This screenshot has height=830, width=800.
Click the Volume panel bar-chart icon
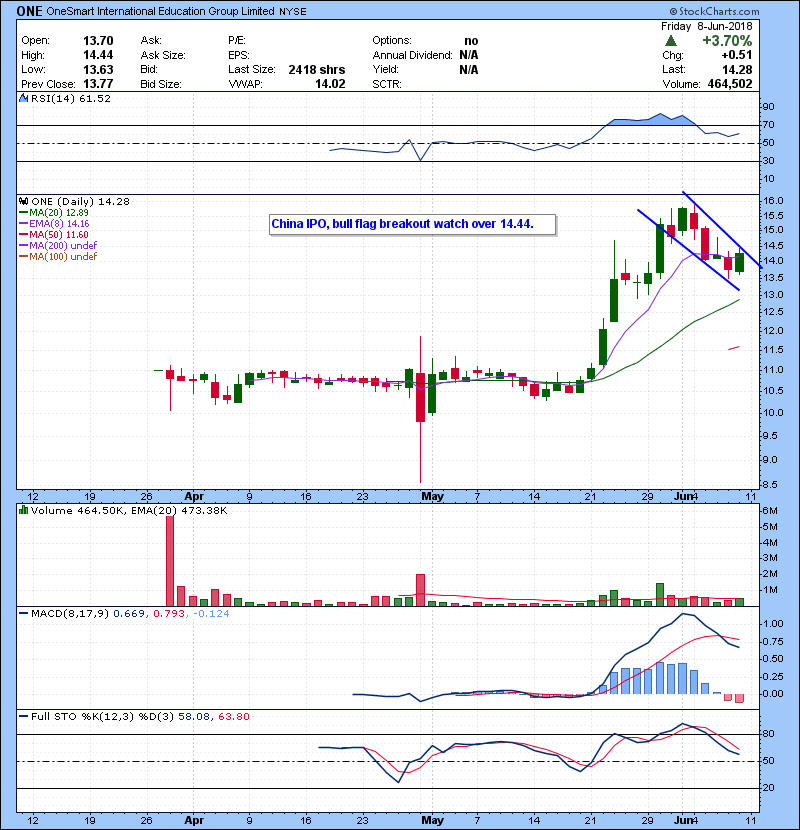click(x=23, y=510)
